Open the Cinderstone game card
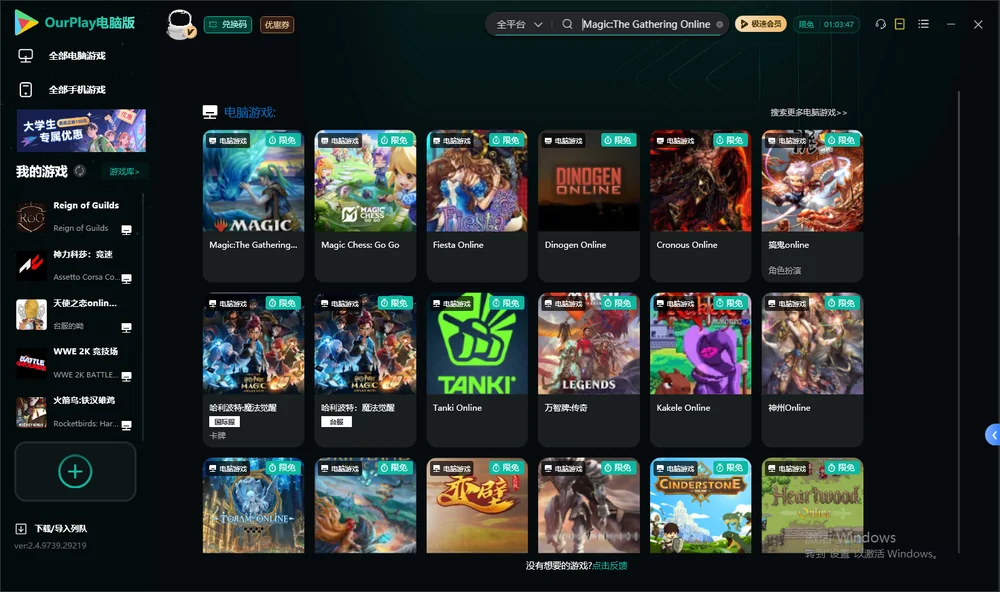 click(700, 505)
